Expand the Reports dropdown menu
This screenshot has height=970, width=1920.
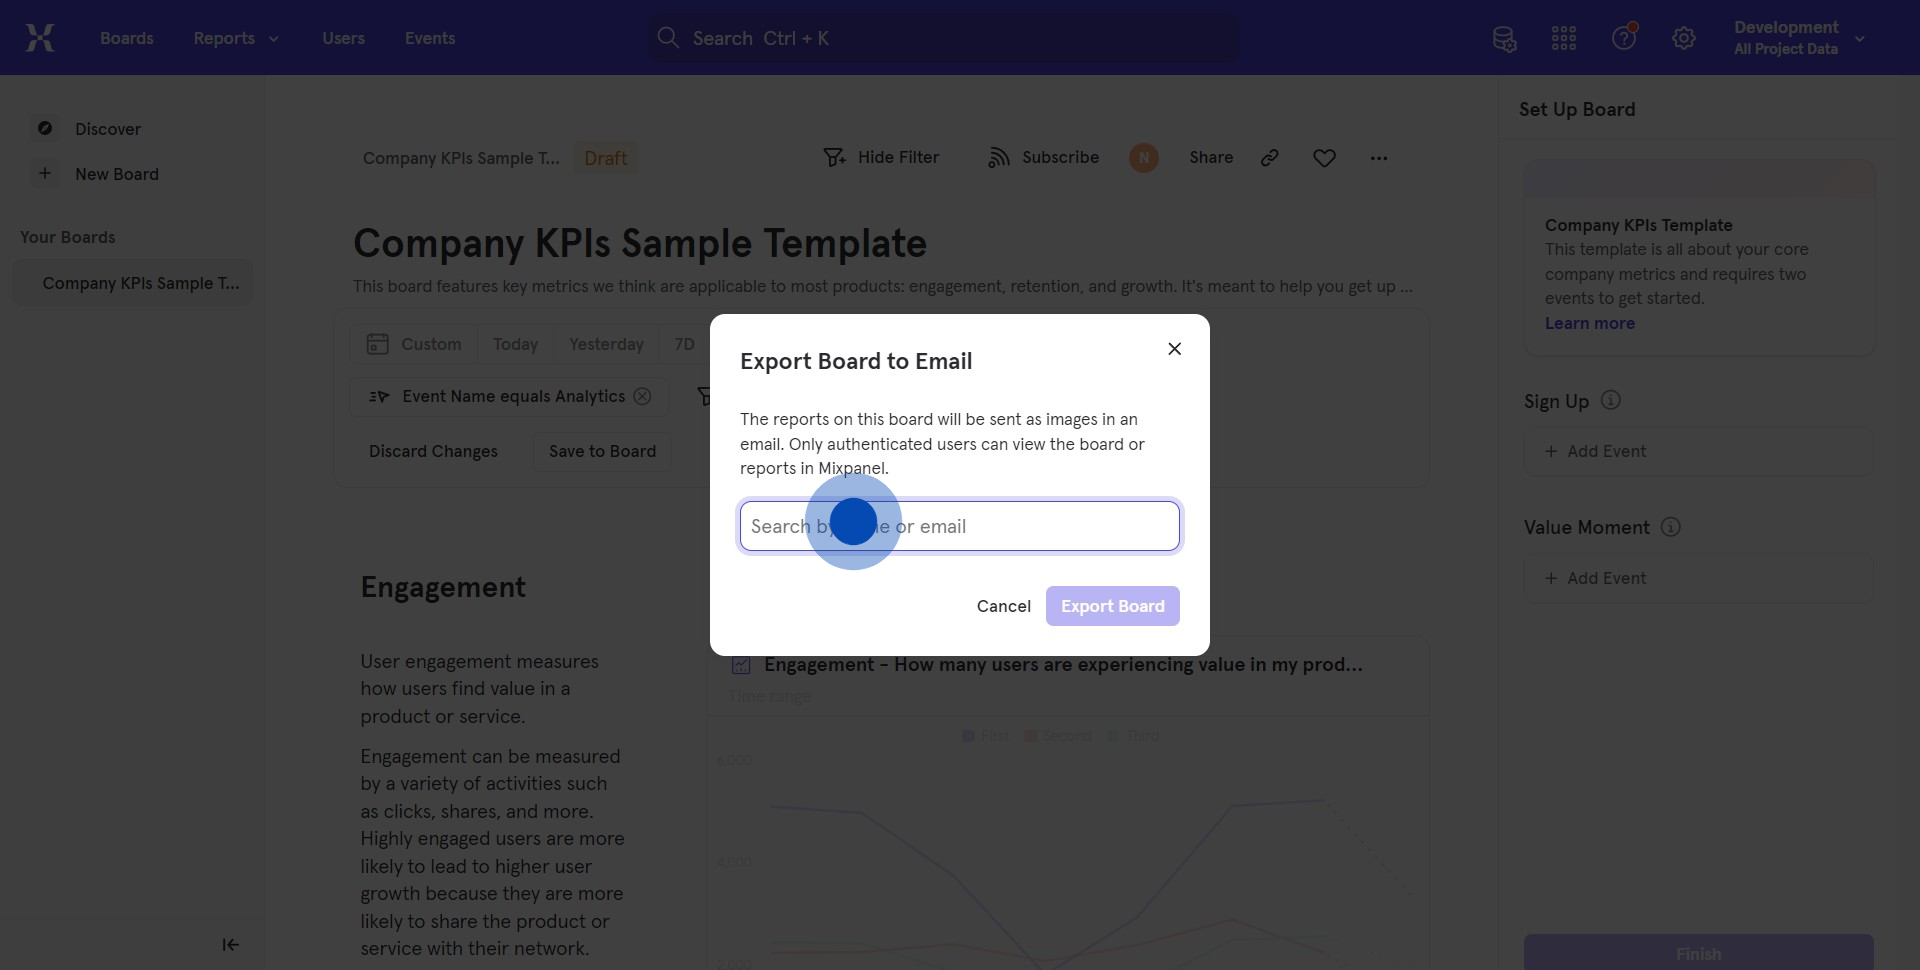(237, 38)
